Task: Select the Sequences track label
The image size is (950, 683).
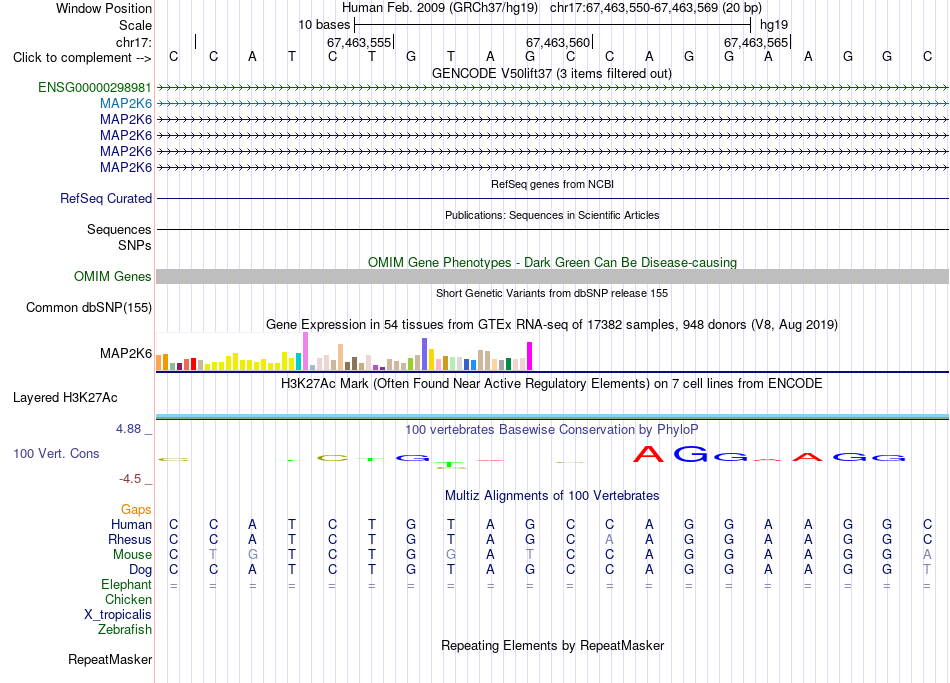Action: point(119,229)
